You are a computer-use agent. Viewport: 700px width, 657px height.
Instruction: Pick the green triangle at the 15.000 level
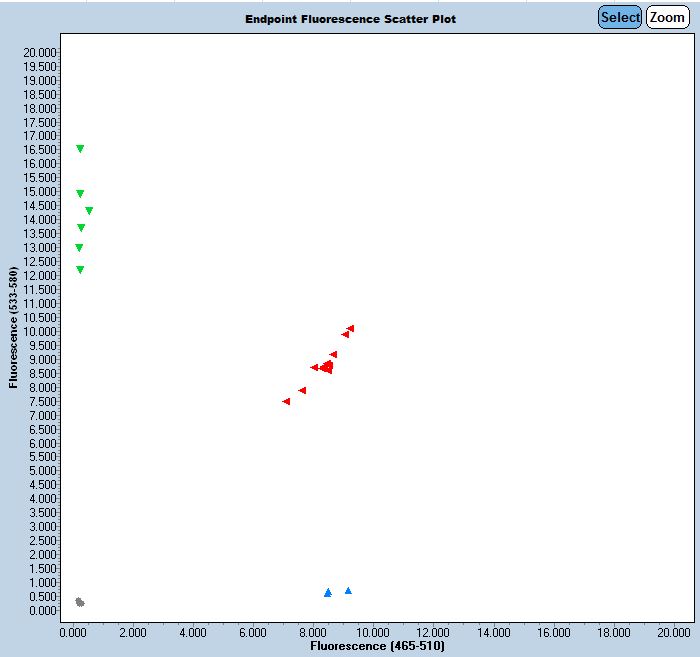[80, 194]
